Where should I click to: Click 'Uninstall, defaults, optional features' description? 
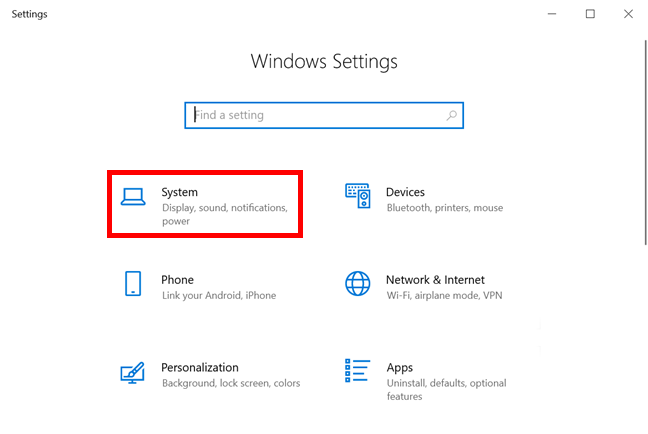[x=446, y=389]
